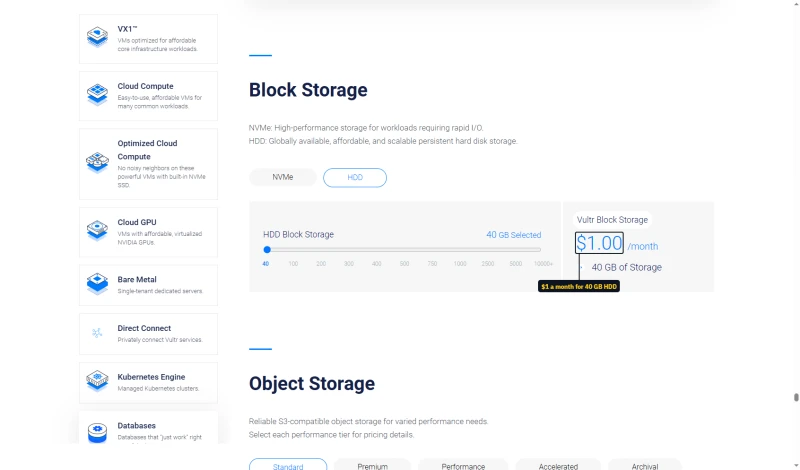Click the '40 GB Selected' text
800x470 pixels.
(x=514, y=235)
